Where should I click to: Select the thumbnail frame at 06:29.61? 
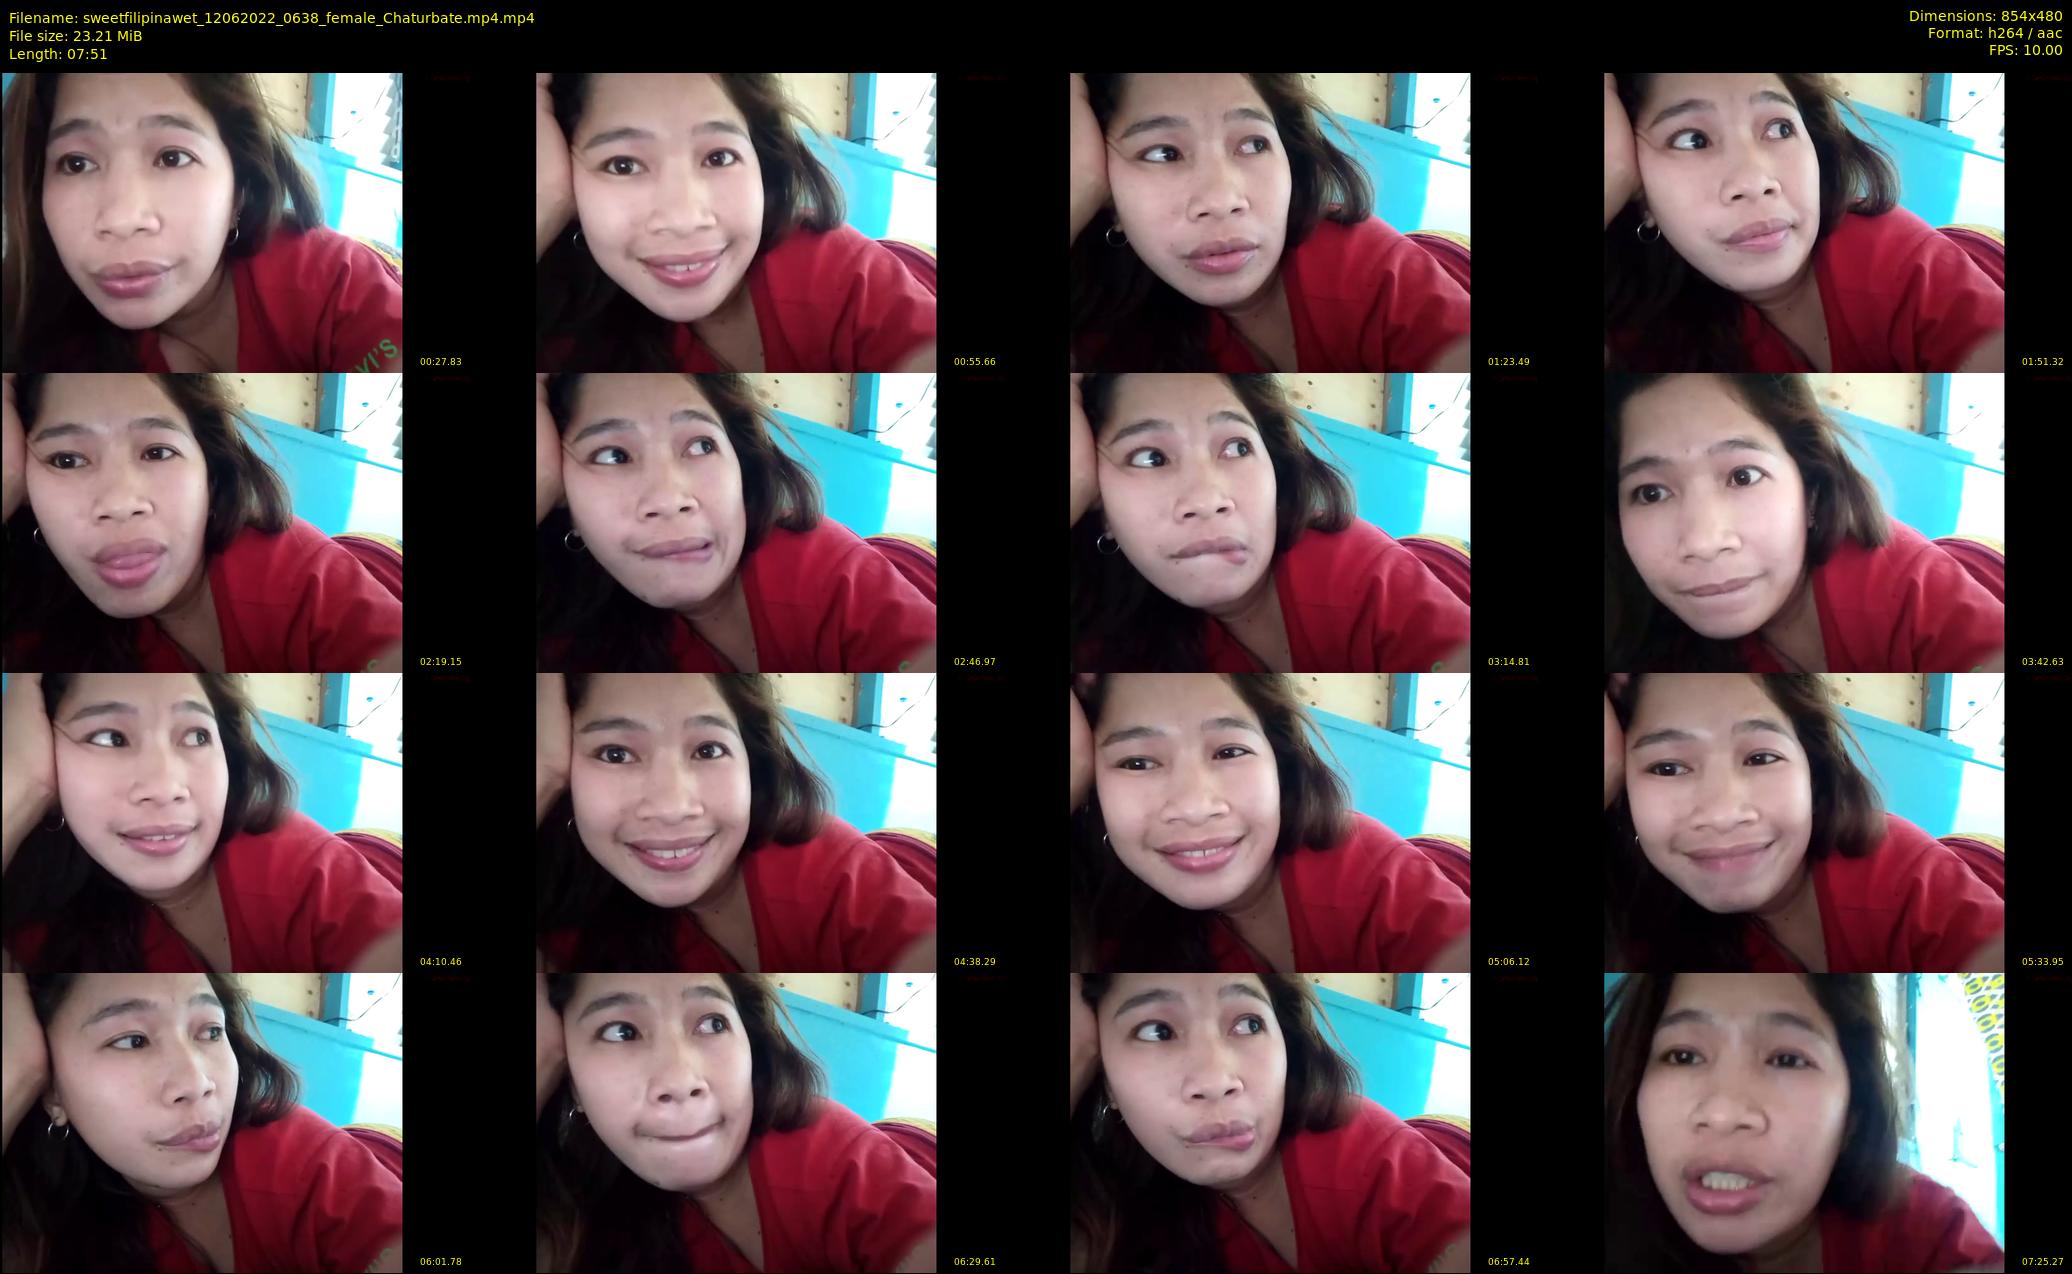pos(736,1122)
